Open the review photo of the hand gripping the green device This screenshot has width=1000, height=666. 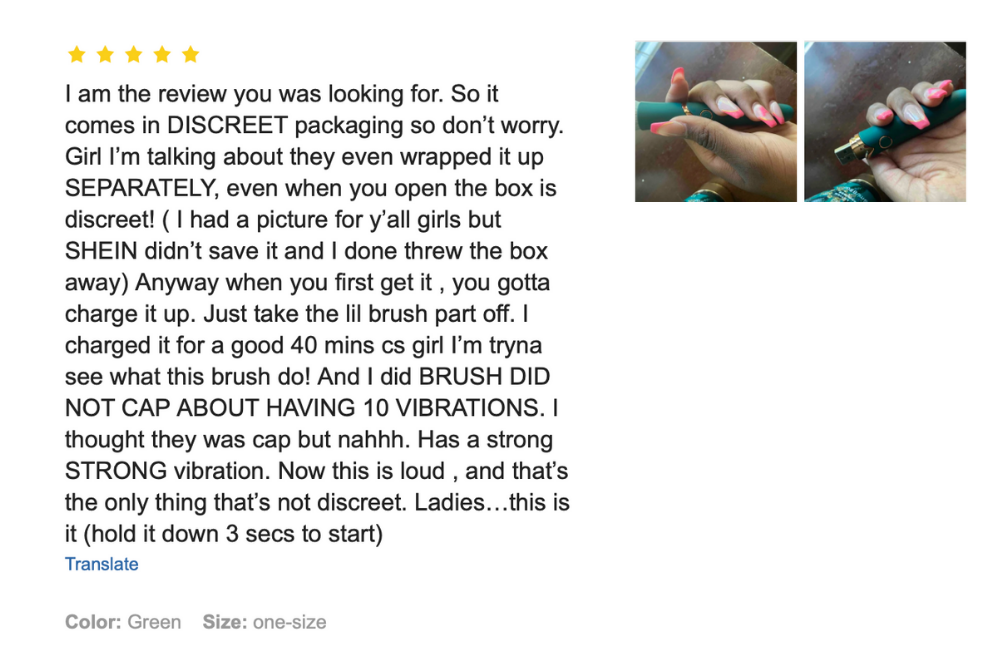(716, 122)
